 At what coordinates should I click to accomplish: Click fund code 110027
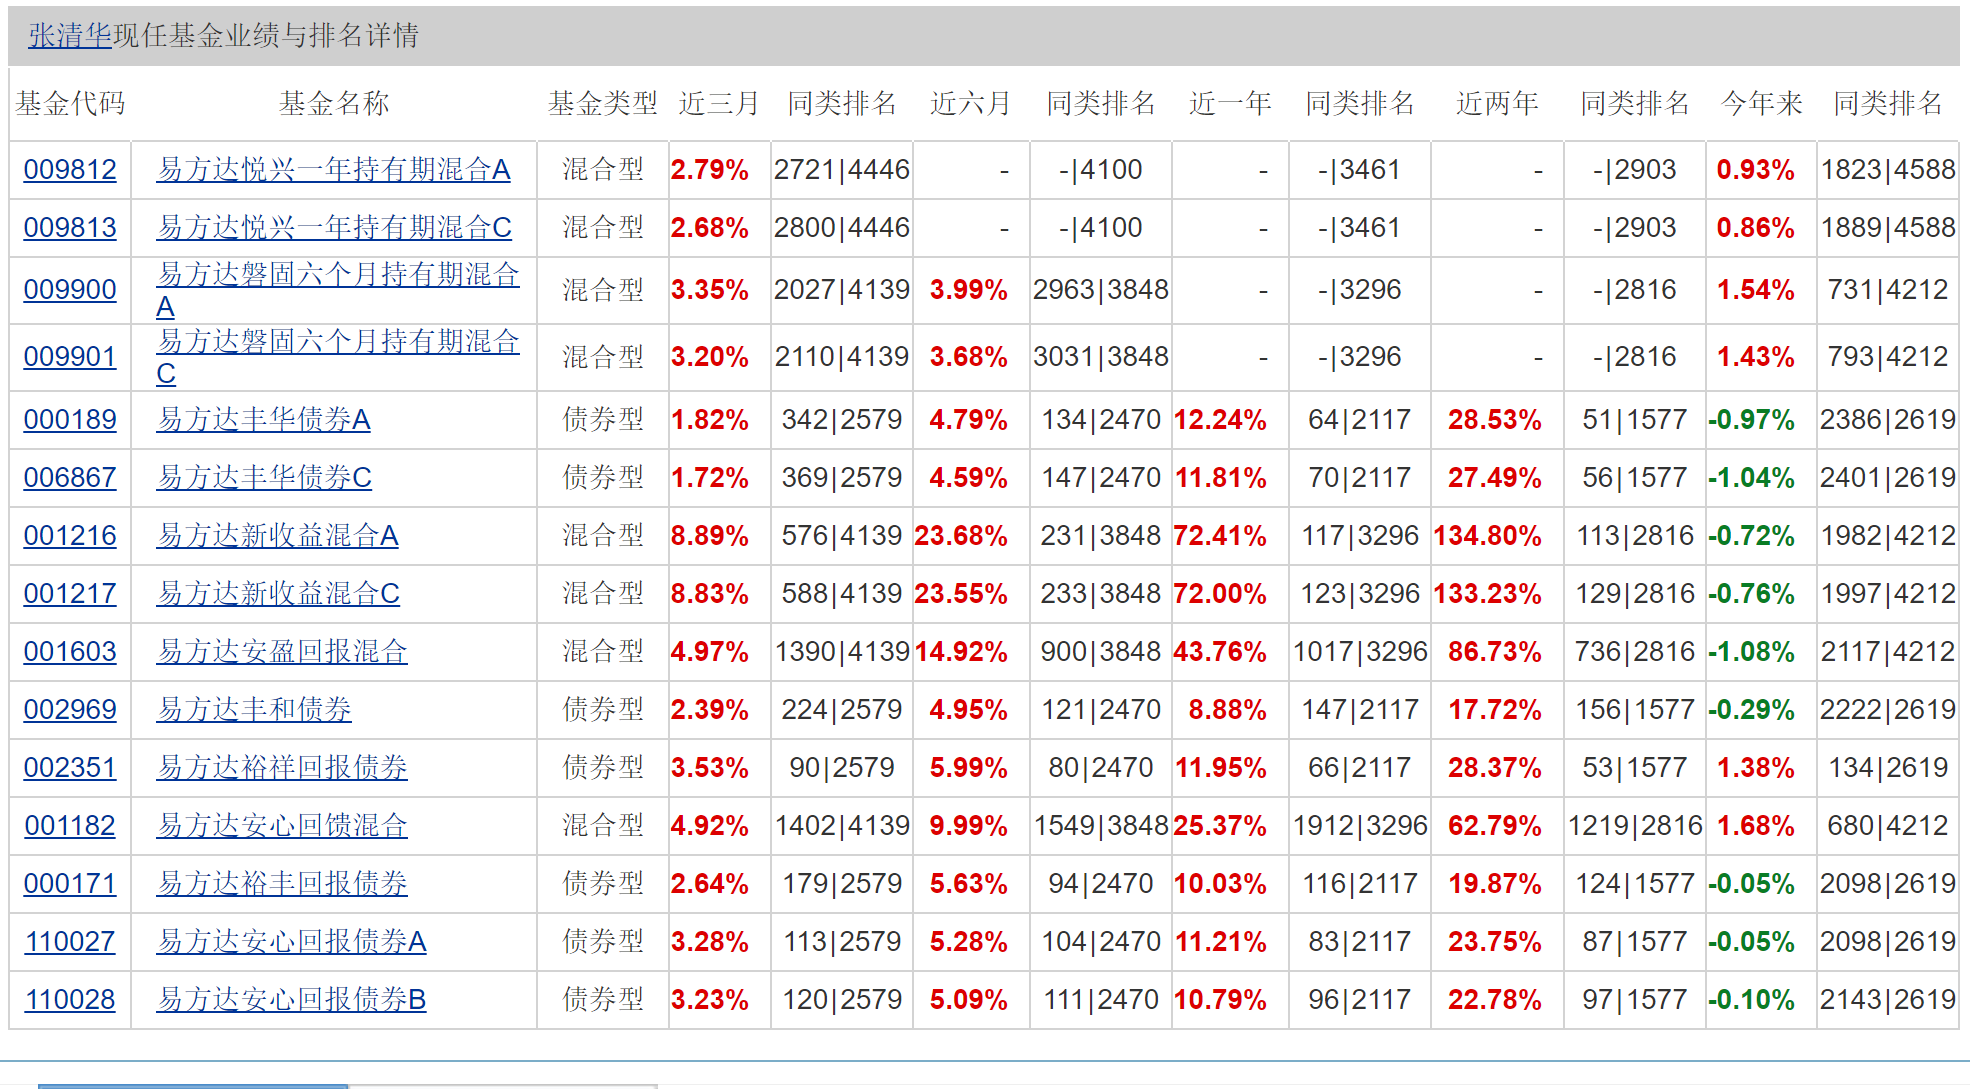[x=70, y=942]
